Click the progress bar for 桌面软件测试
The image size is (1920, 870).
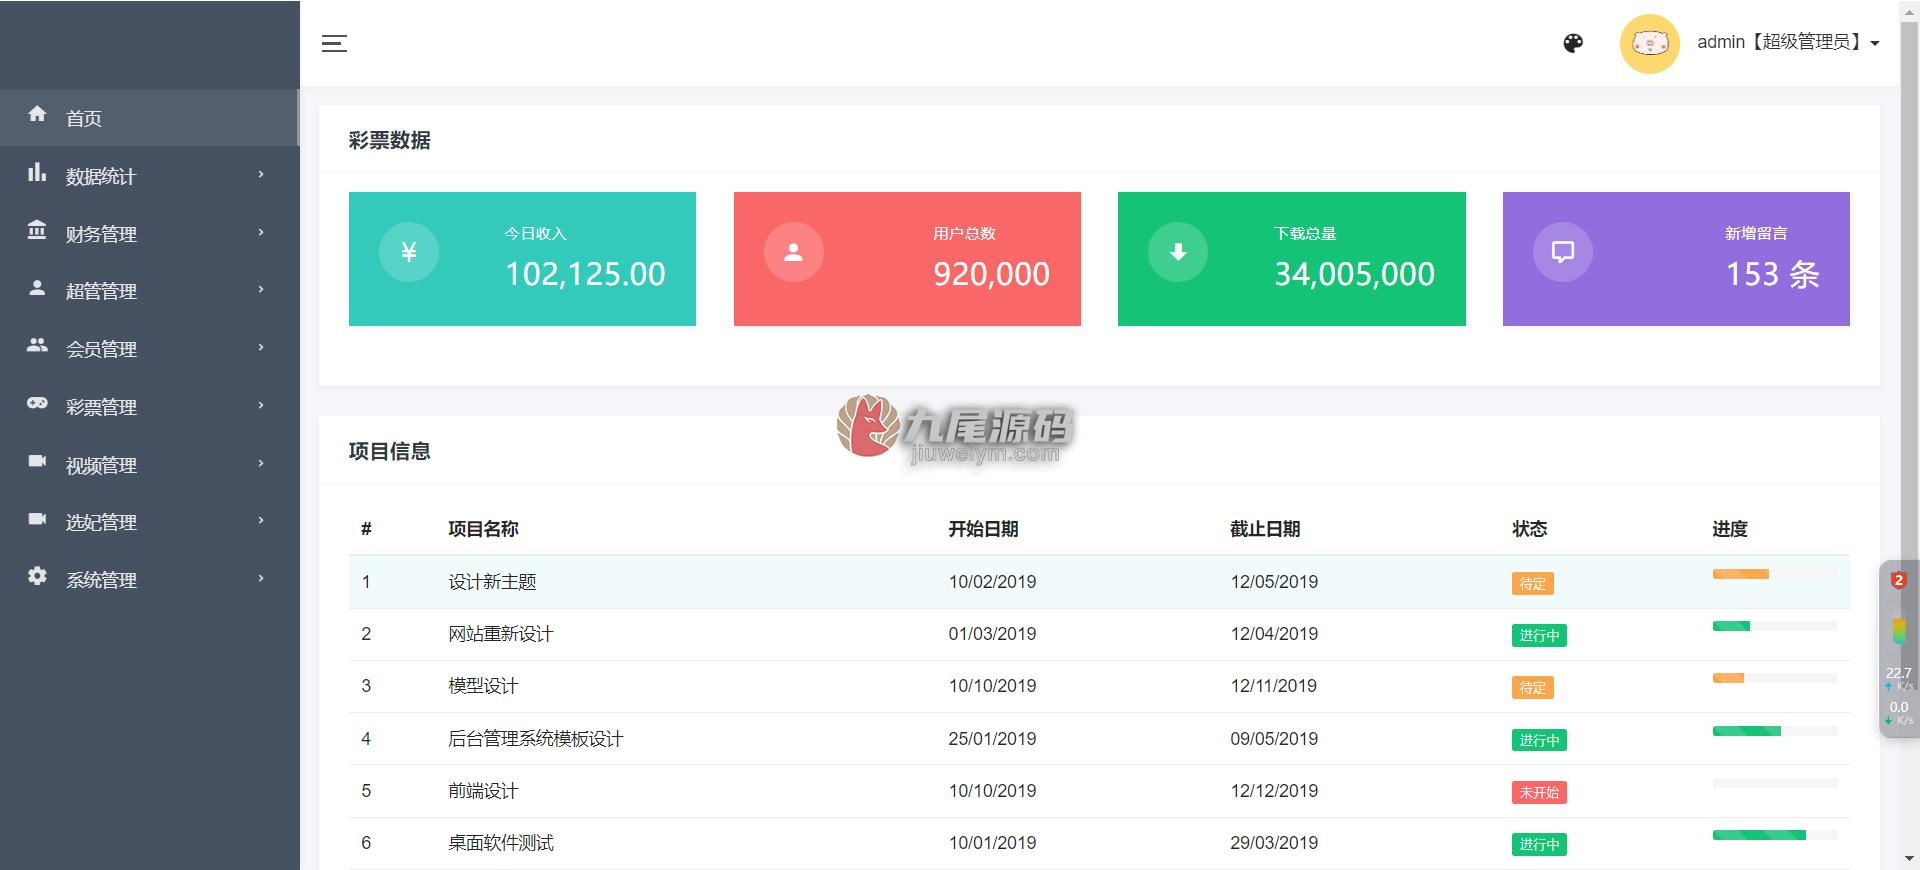click(x=1775, y=835)
